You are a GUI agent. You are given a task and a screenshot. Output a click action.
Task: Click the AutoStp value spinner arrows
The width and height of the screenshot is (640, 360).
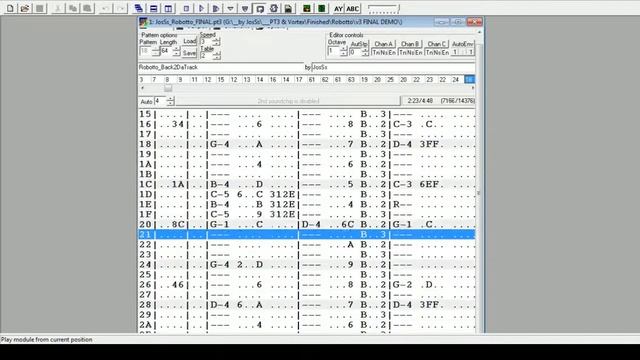click(365, 52)
